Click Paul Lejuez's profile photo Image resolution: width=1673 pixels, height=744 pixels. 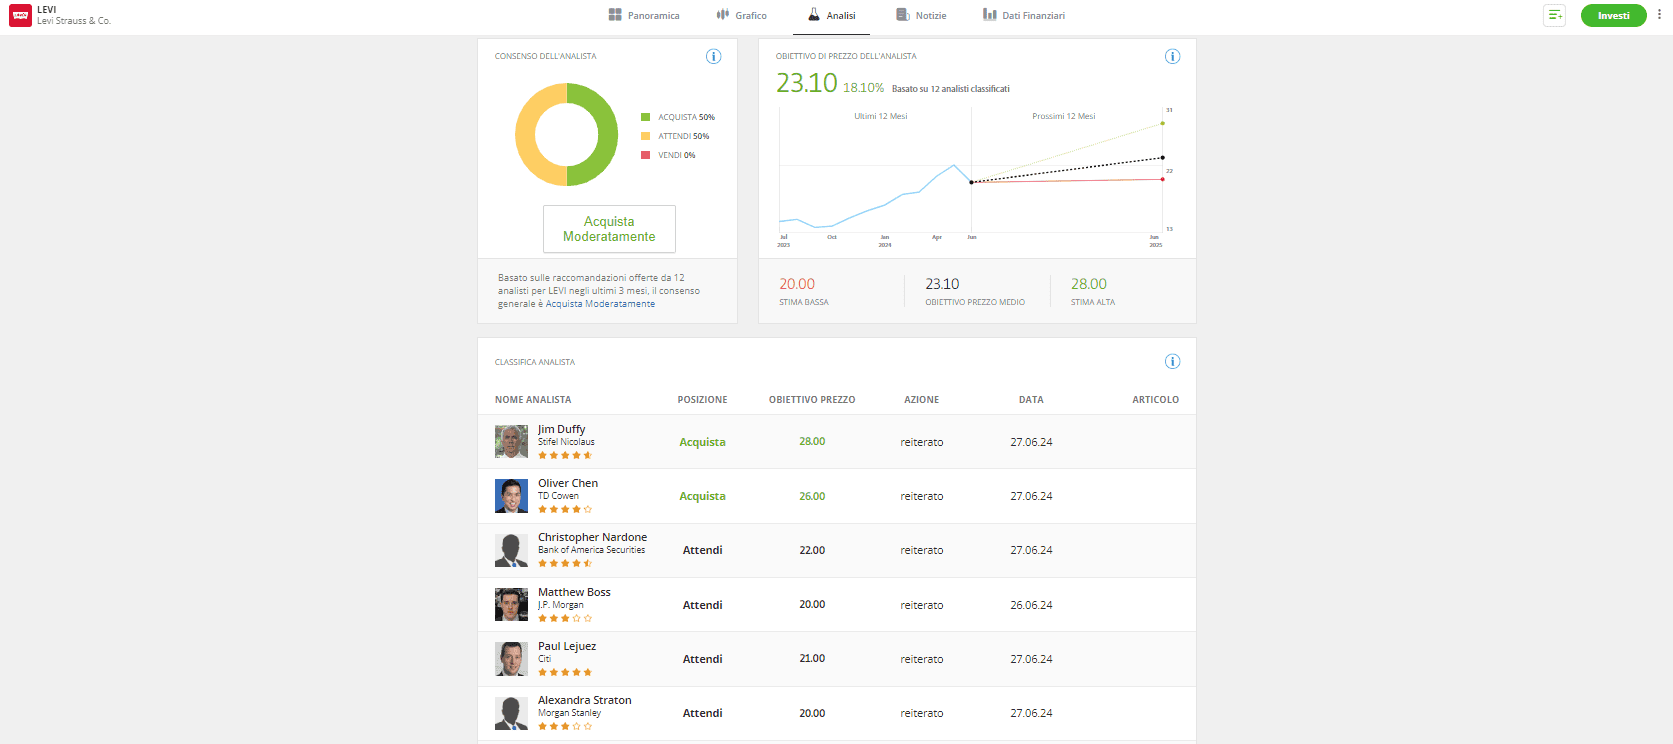click(511, 659)
